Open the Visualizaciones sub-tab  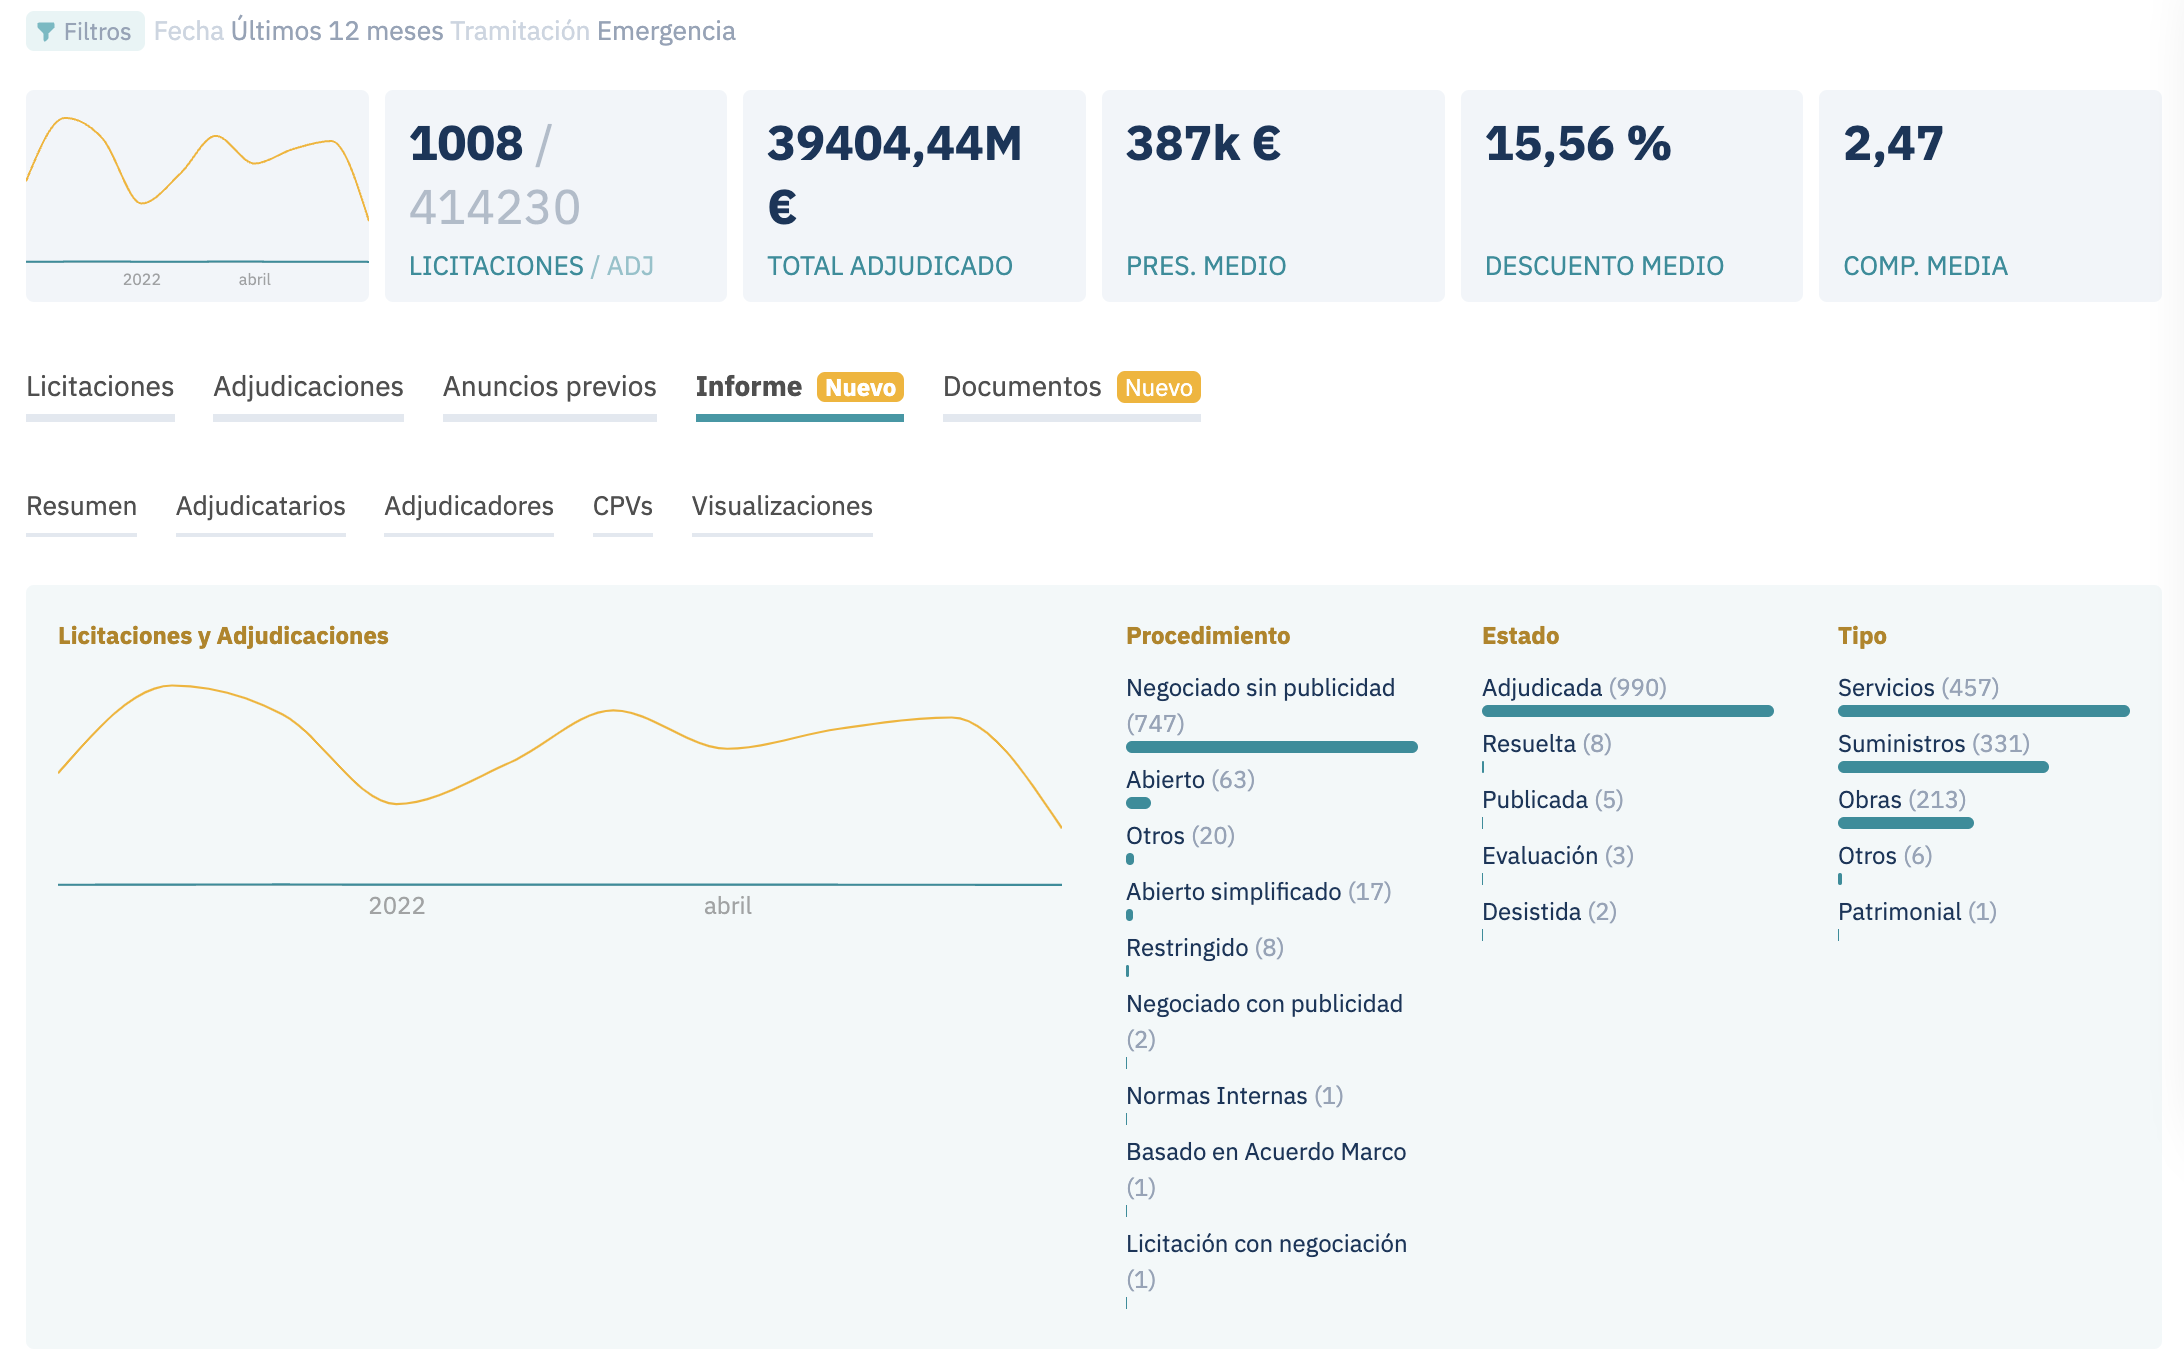coord(782,506)
